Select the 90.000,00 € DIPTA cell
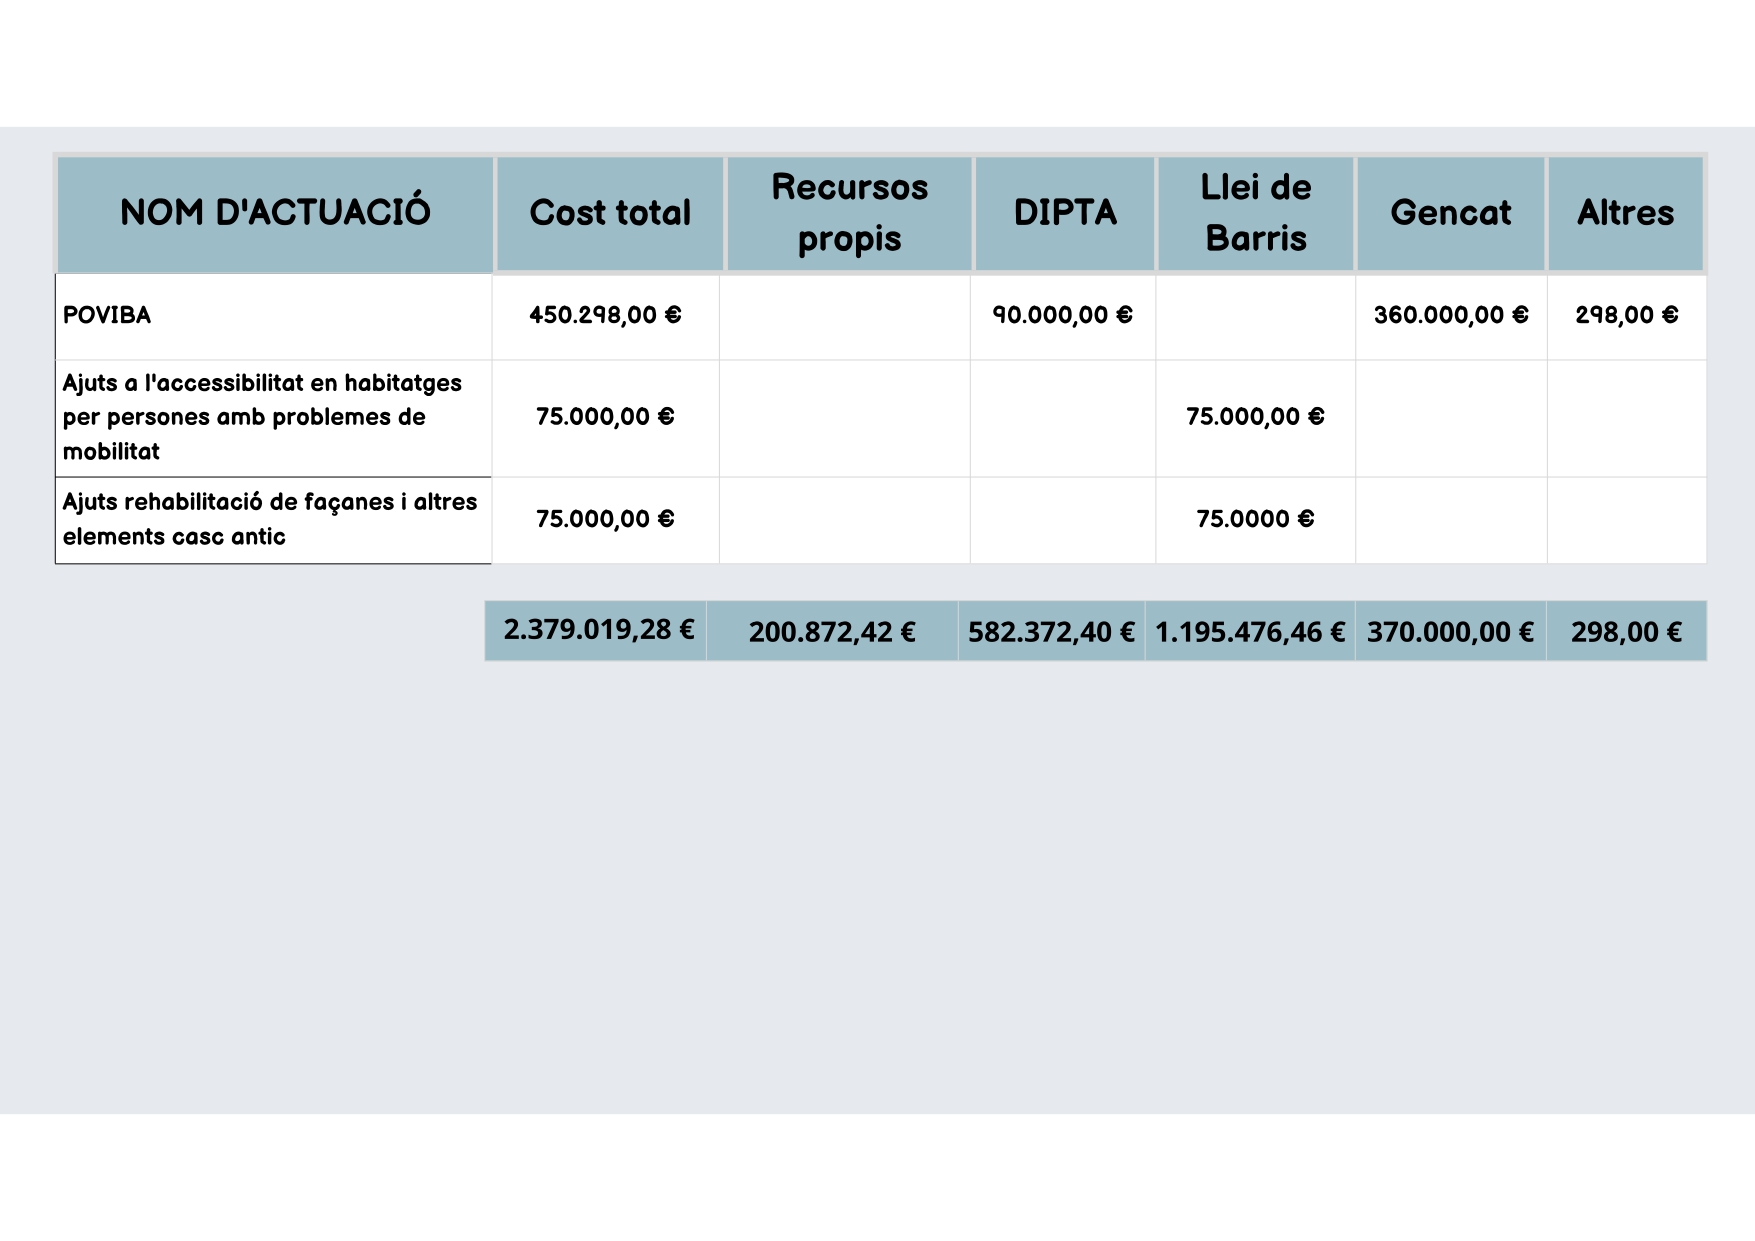 [x=1062, y=316]
